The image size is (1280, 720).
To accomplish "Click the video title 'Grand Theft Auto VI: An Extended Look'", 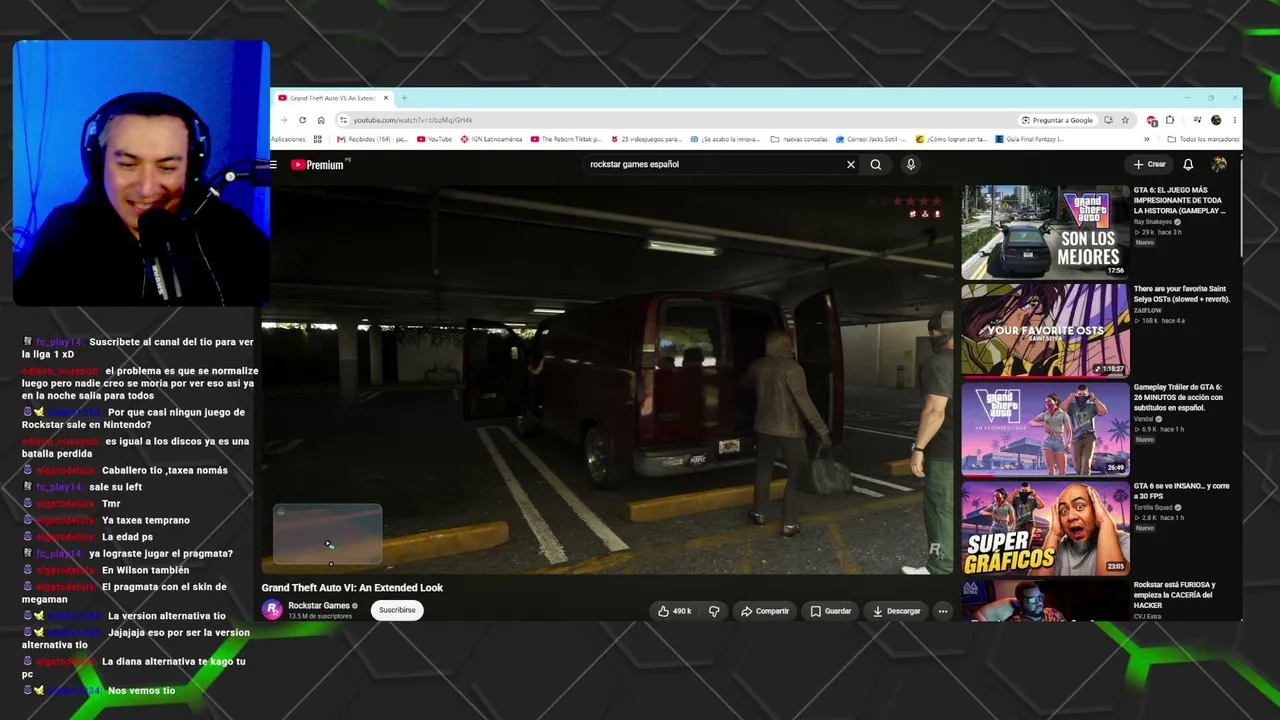I will (352, 588).
